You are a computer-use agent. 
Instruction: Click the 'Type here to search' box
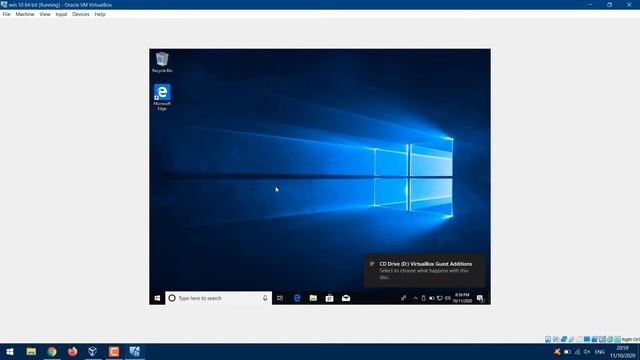click(218, 298)
